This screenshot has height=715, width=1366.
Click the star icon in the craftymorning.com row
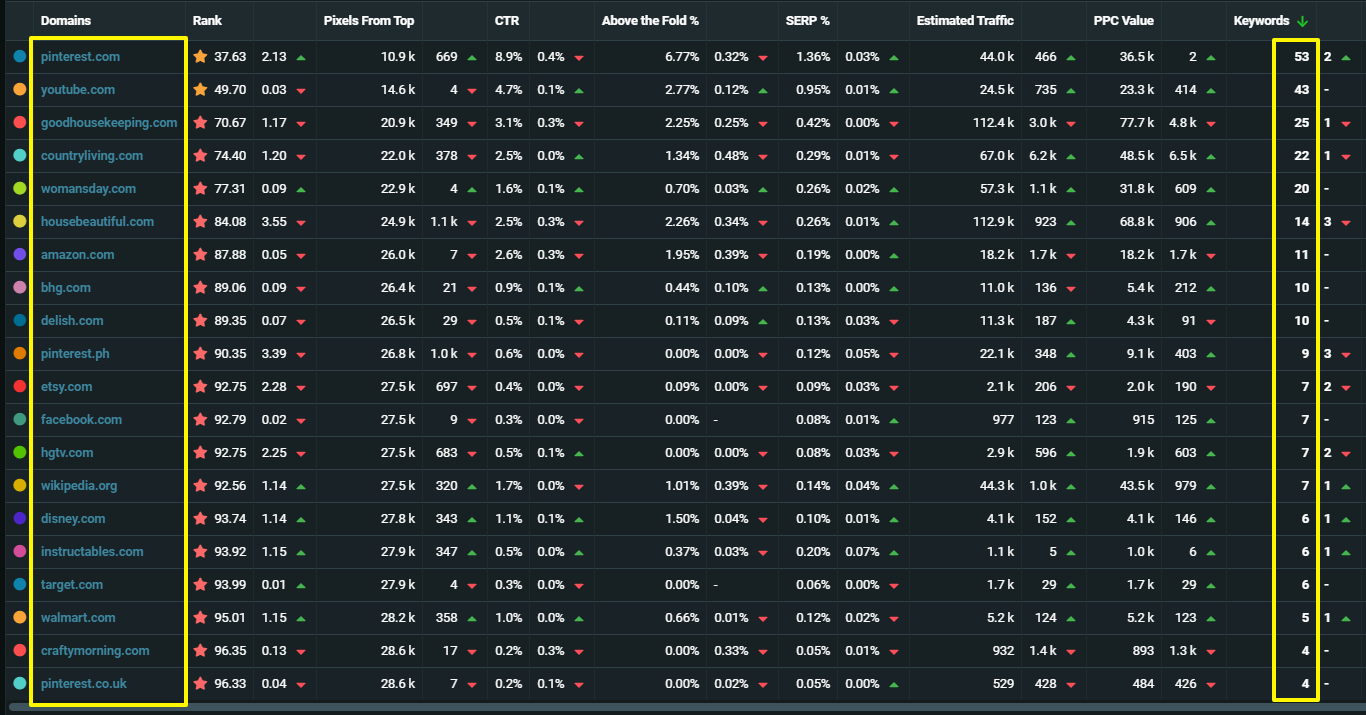click(200, 651)
